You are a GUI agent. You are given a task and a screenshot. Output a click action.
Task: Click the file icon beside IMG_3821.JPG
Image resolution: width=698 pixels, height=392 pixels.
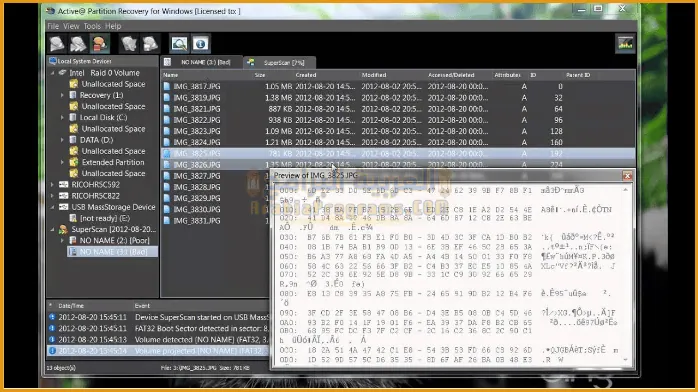click(167, 109)
